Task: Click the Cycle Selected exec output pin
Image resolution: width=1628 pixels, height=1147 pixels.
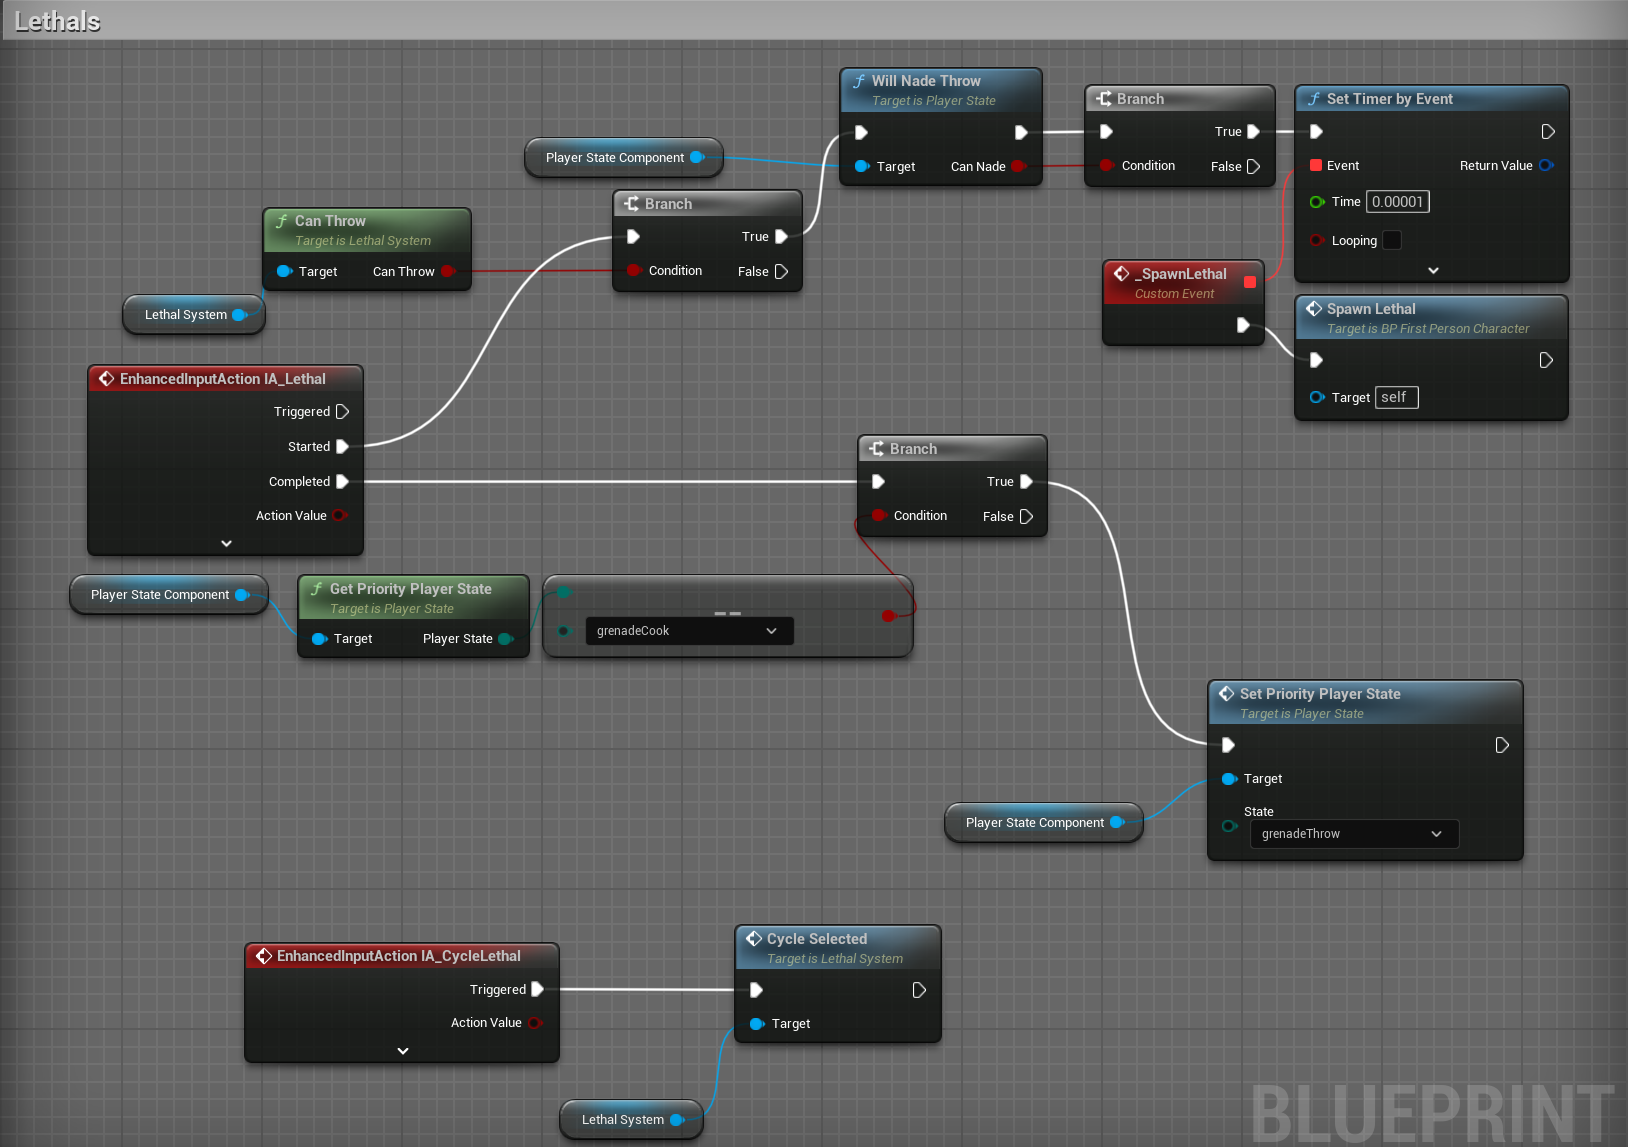Action: (919, 990)
